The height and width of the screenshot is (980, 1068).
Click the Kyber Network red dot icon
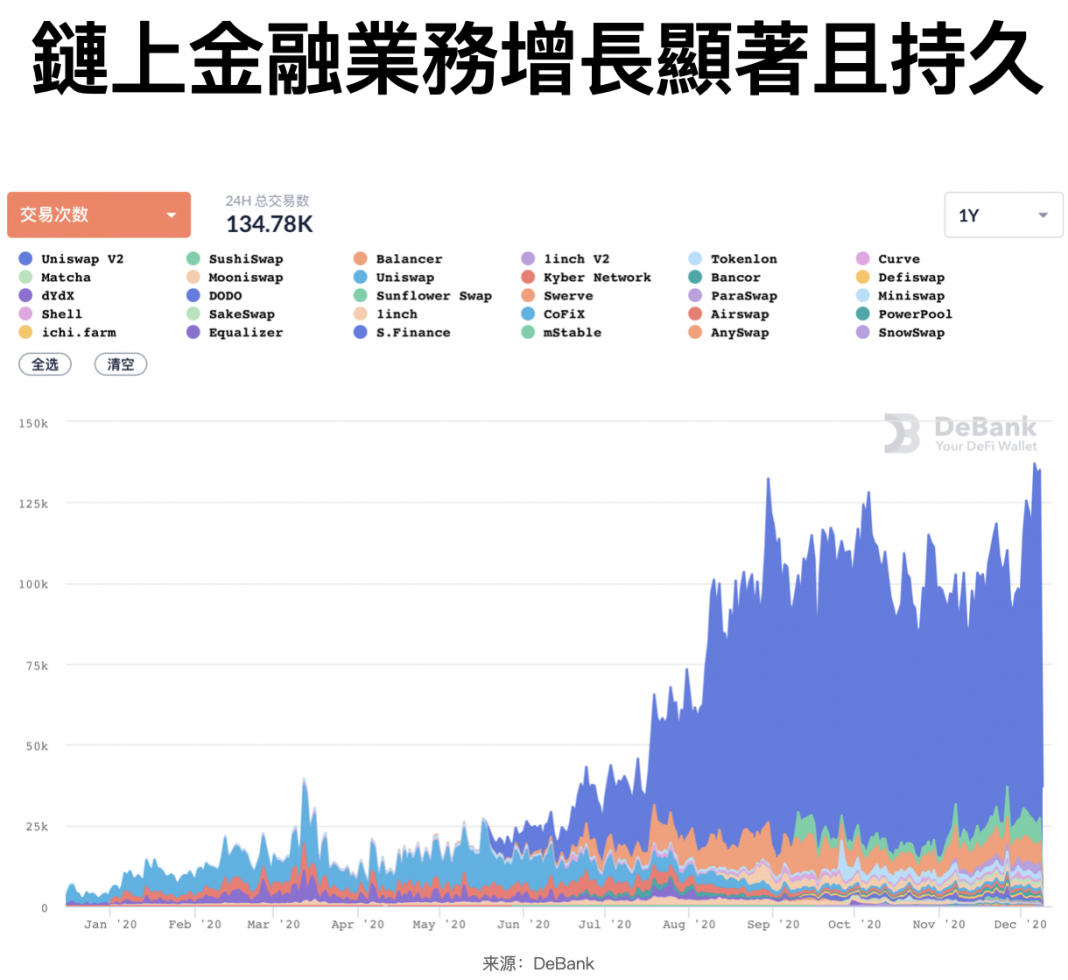point(527,277)
